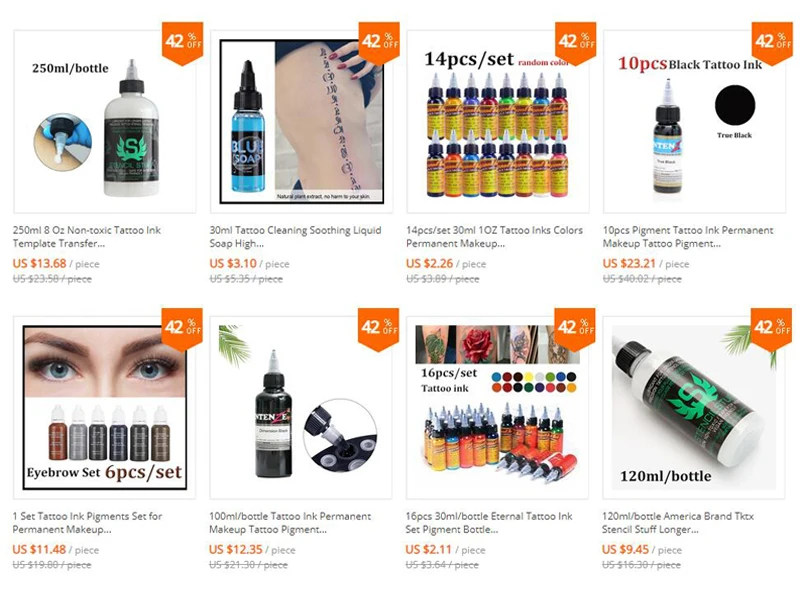
Task: Click the US $2.11 price of 16pcs set
Action: 429,549
